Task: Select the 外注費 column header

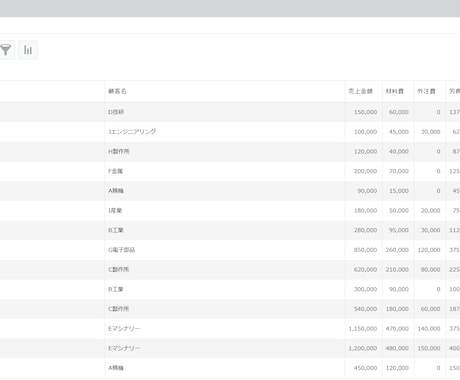Action: (x=426, y=91)
